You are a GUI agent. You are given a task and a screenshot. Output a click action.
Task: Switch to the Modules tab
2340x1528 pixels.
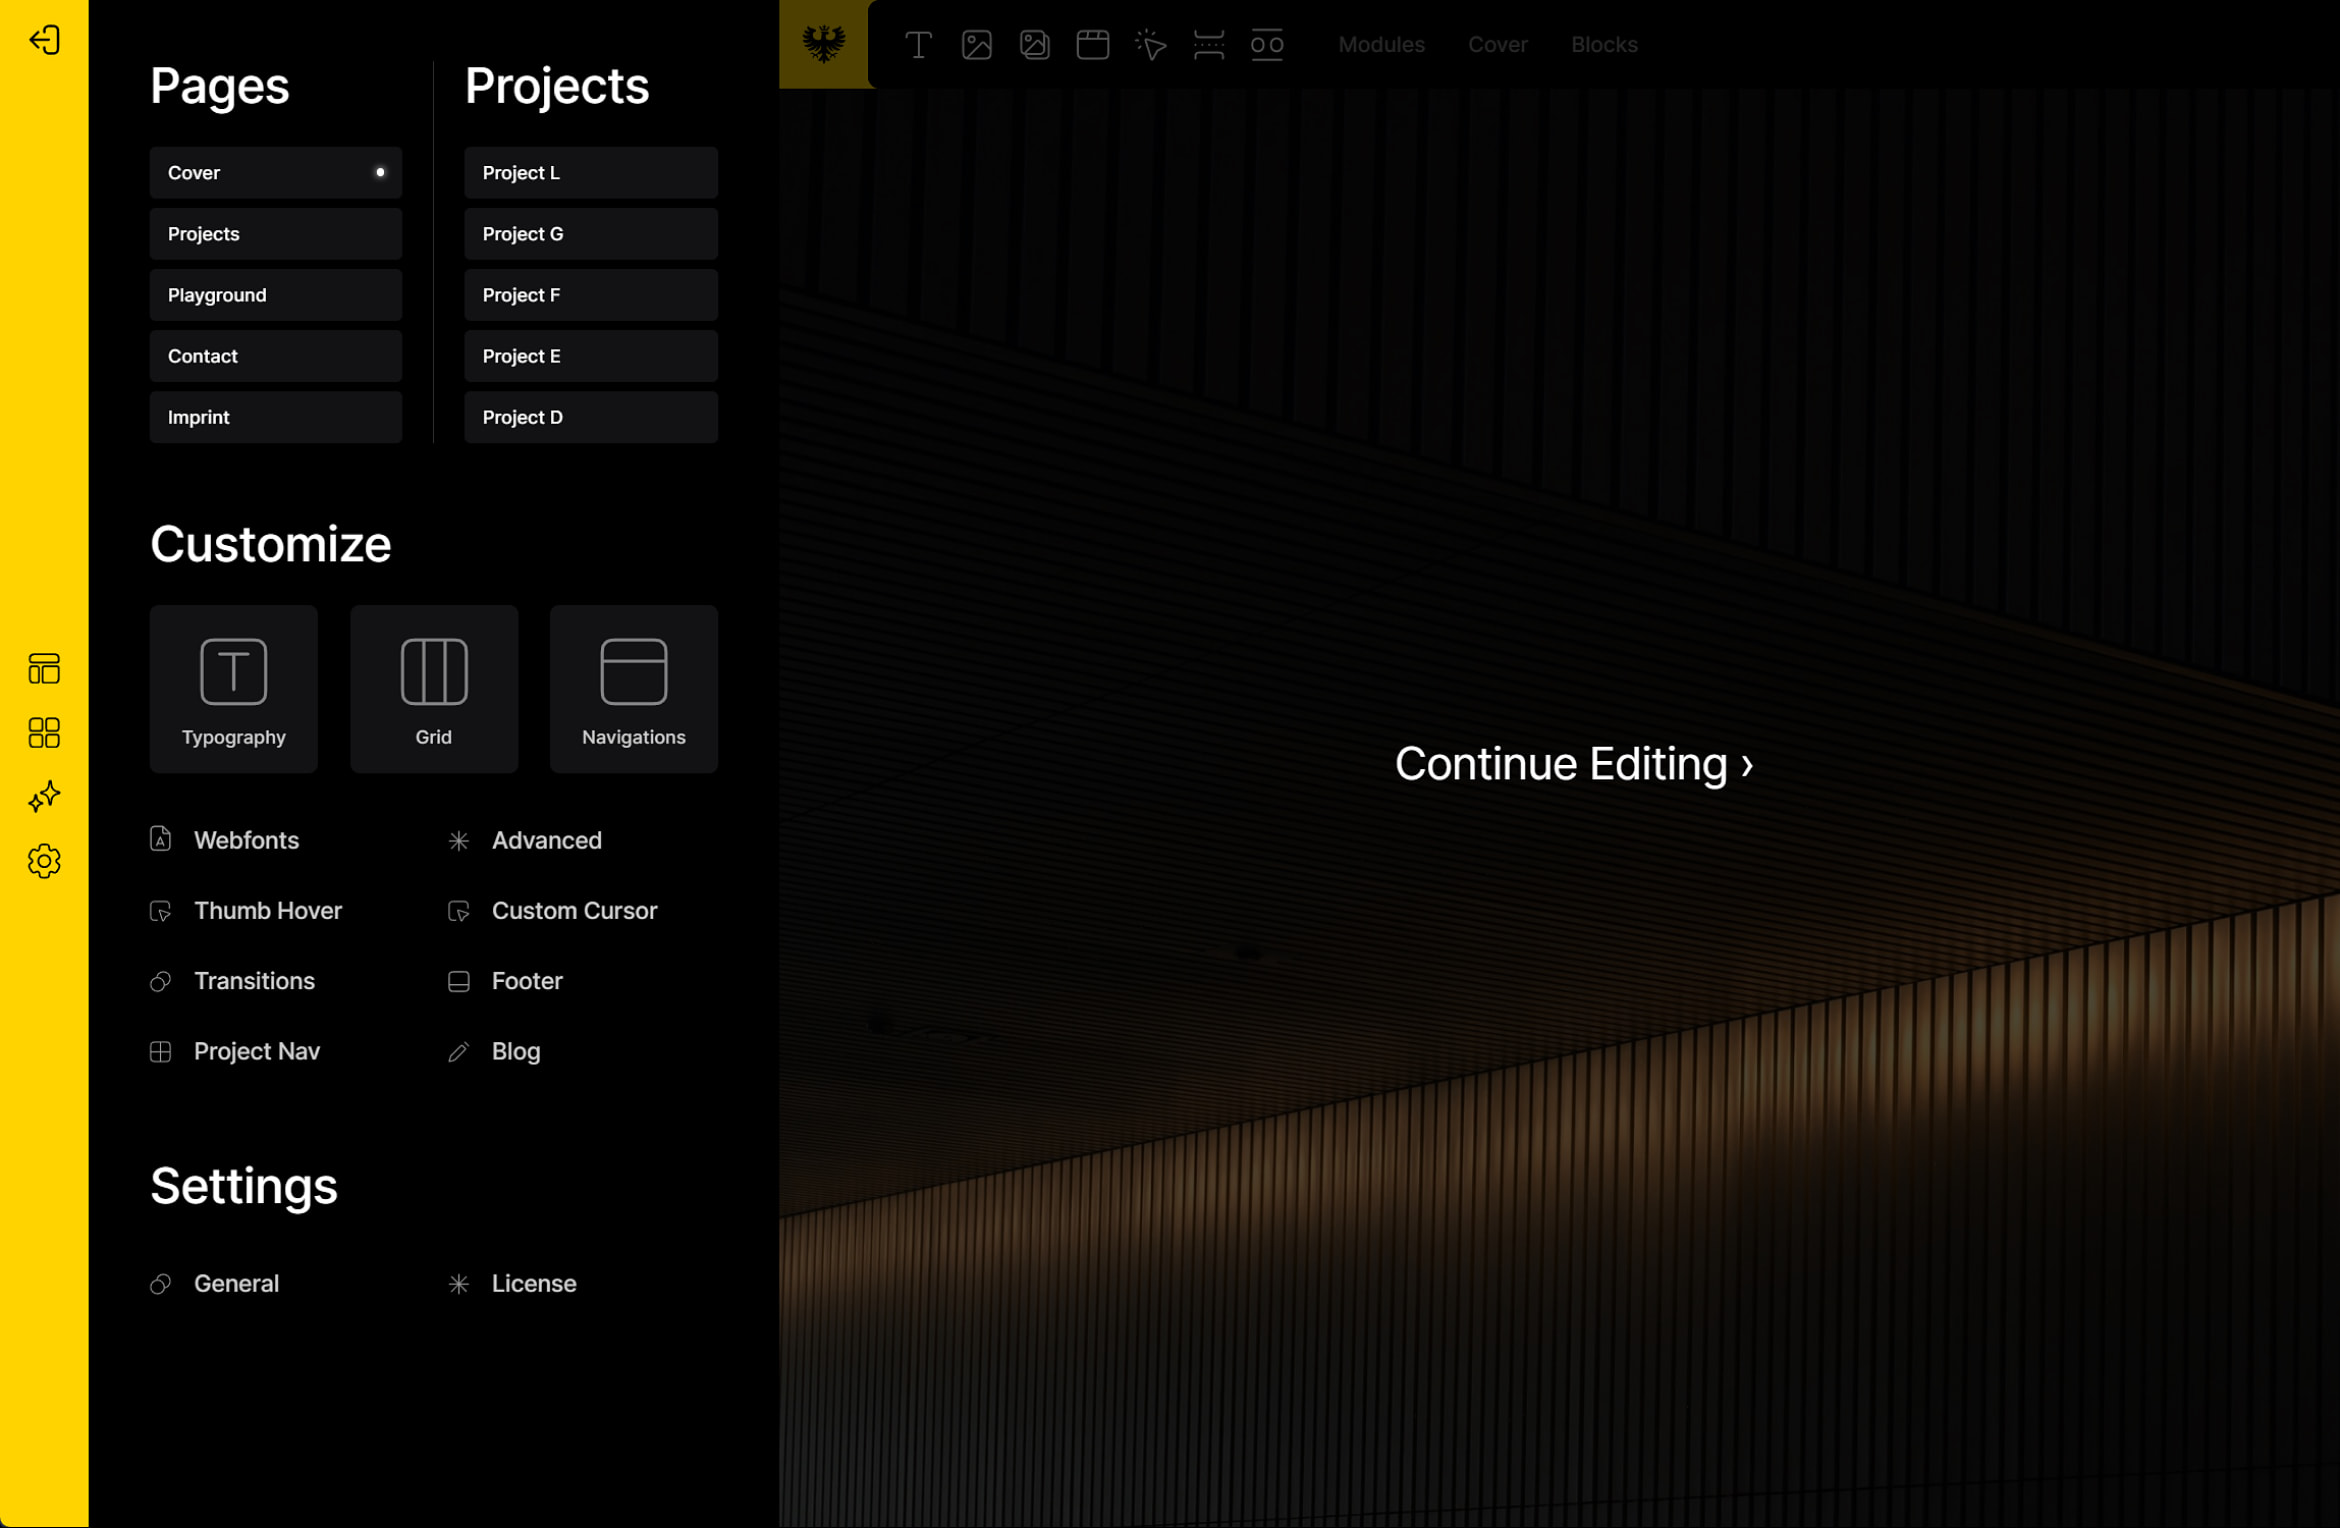click(x=1381, y=45)
